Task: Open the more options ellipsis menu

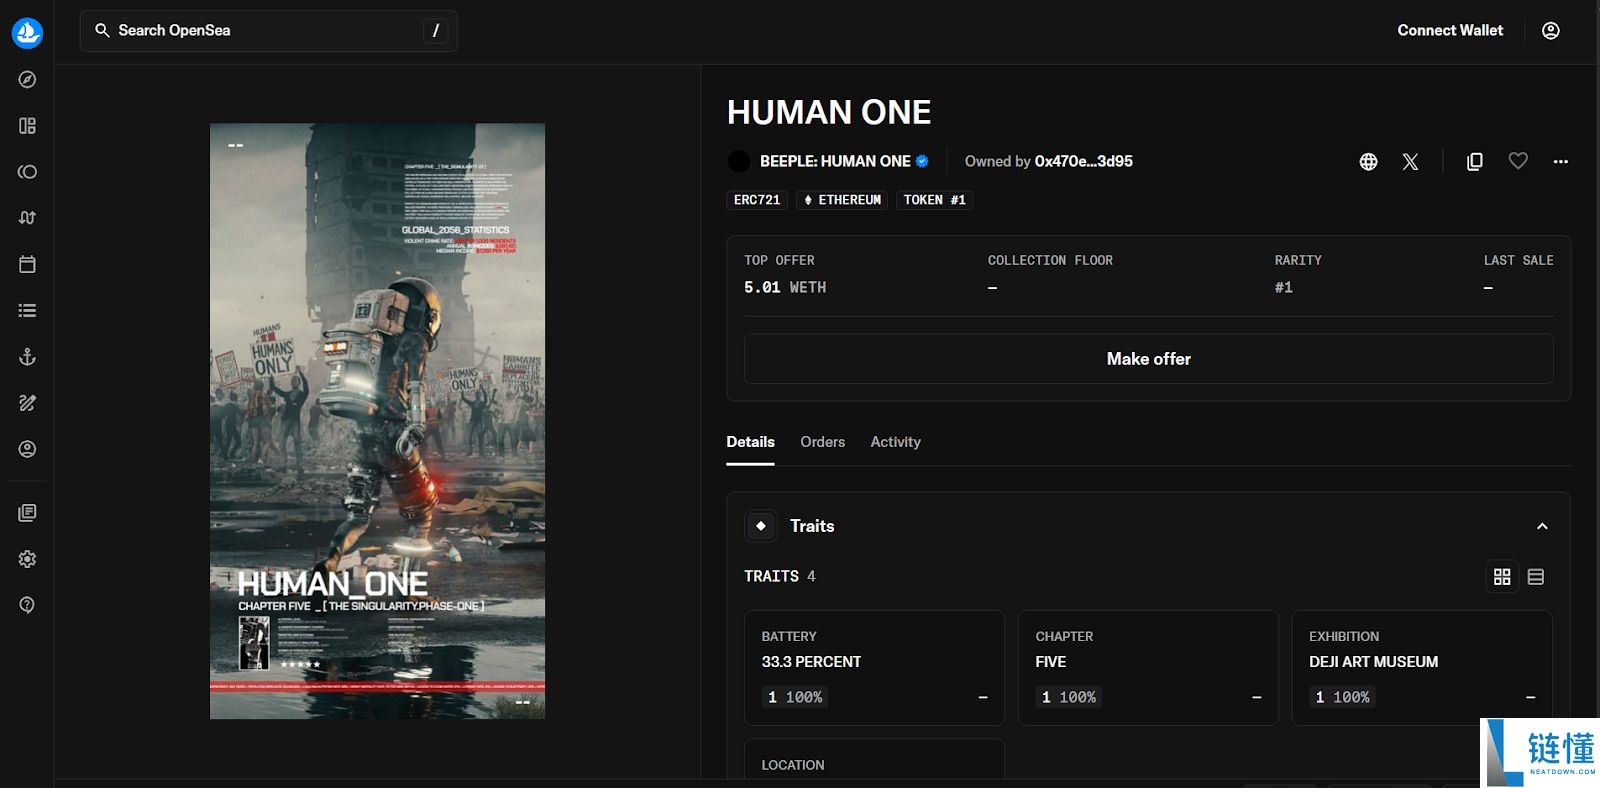Action: 1561,162
